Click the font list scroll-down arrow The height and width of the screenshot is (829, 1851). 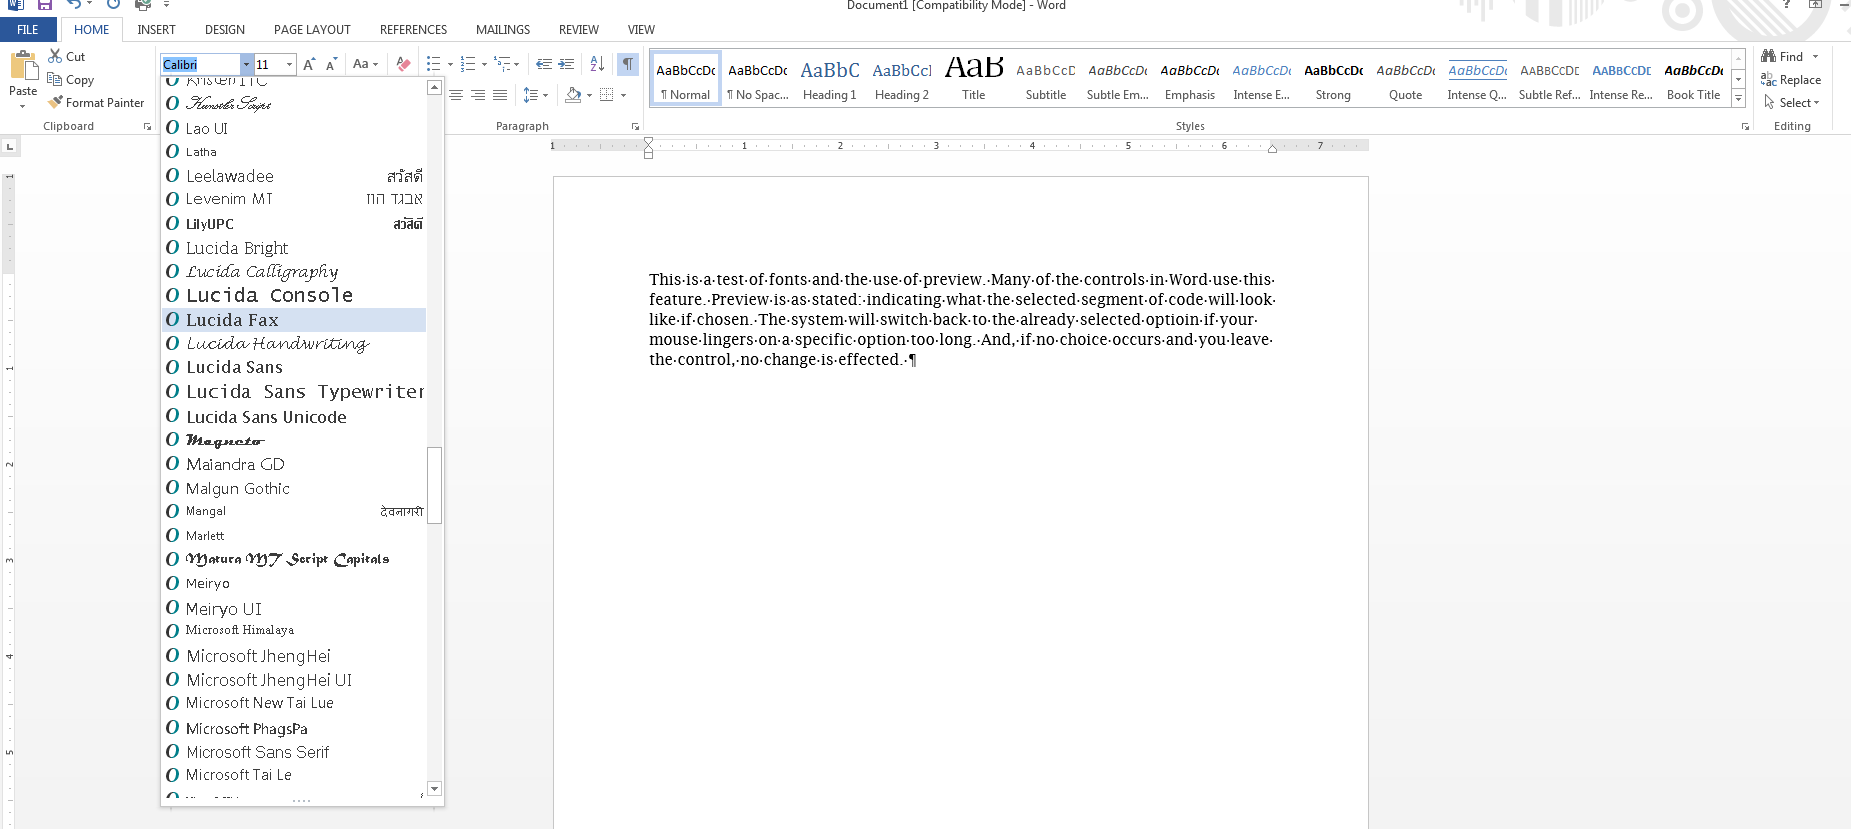click(x=435, y=788)
